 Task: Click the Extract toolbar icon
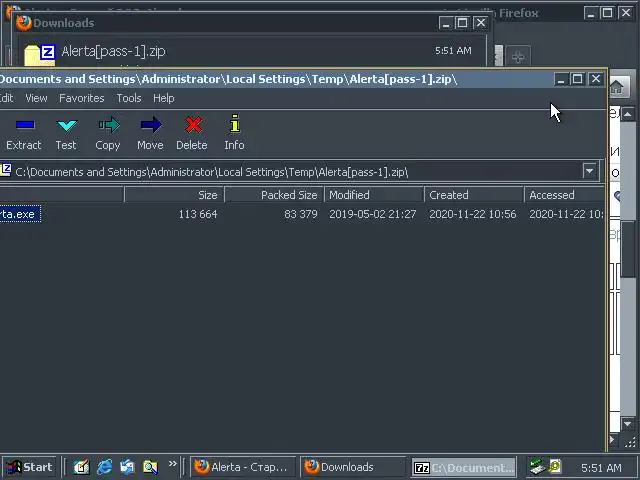[x=25, y=125]
